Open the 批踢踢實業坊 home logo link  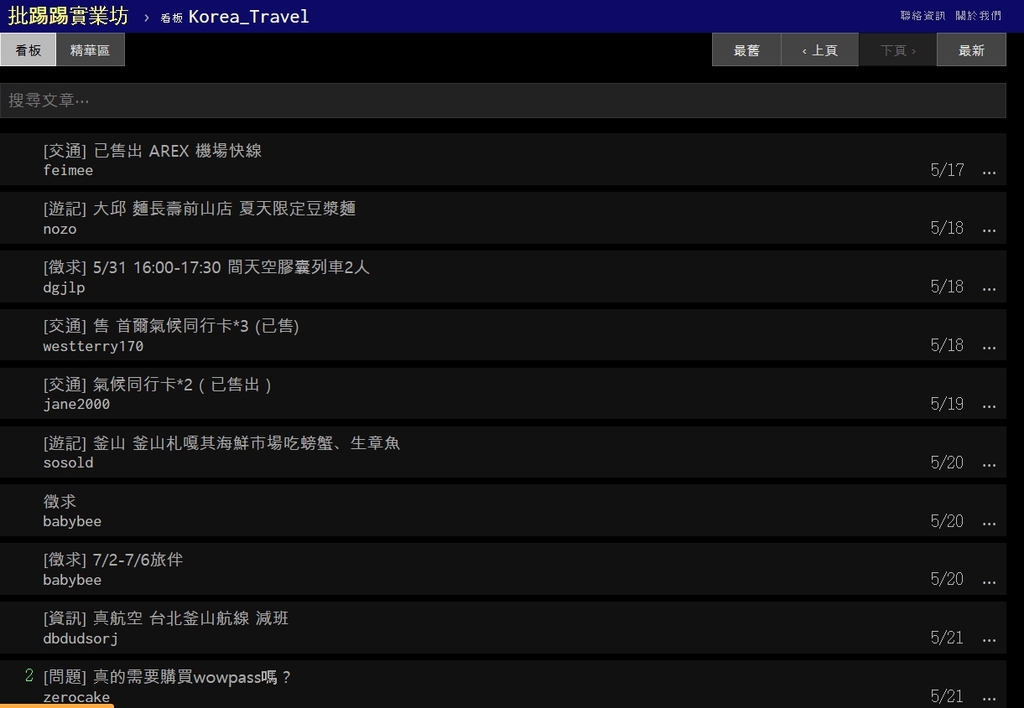click(x=68, y=16)
